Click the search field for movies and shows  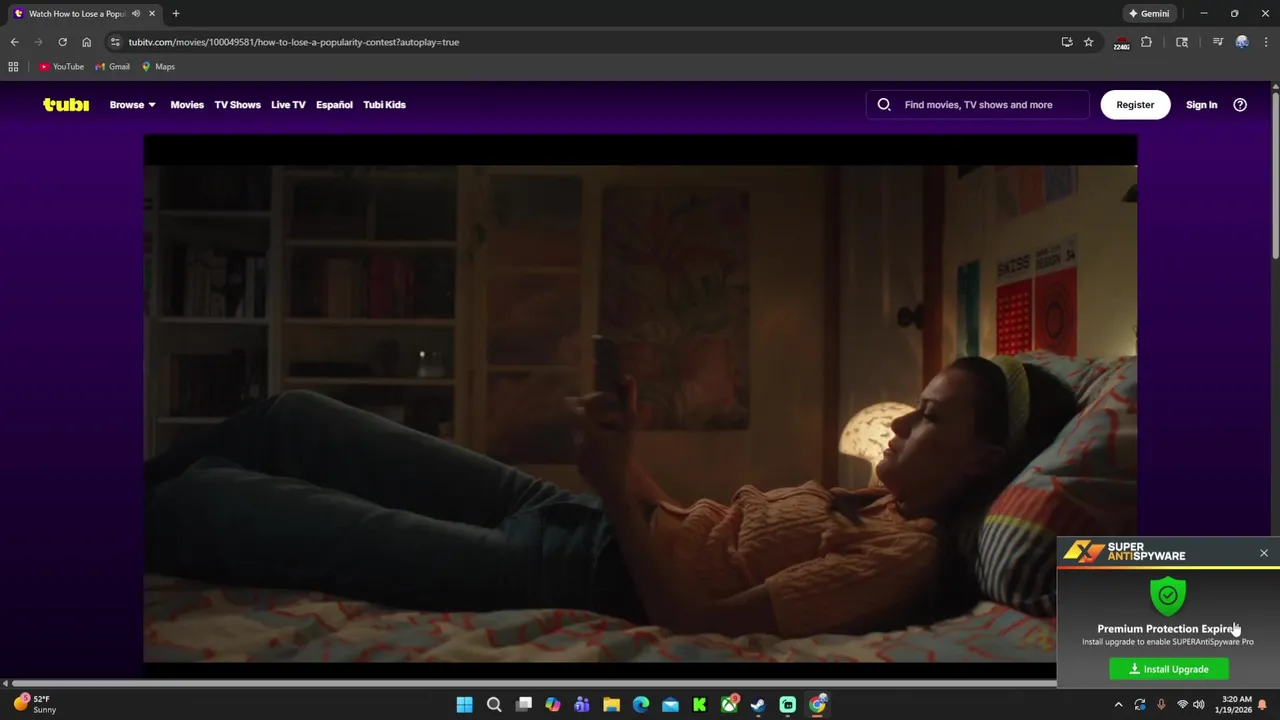[x=978, y=104]
